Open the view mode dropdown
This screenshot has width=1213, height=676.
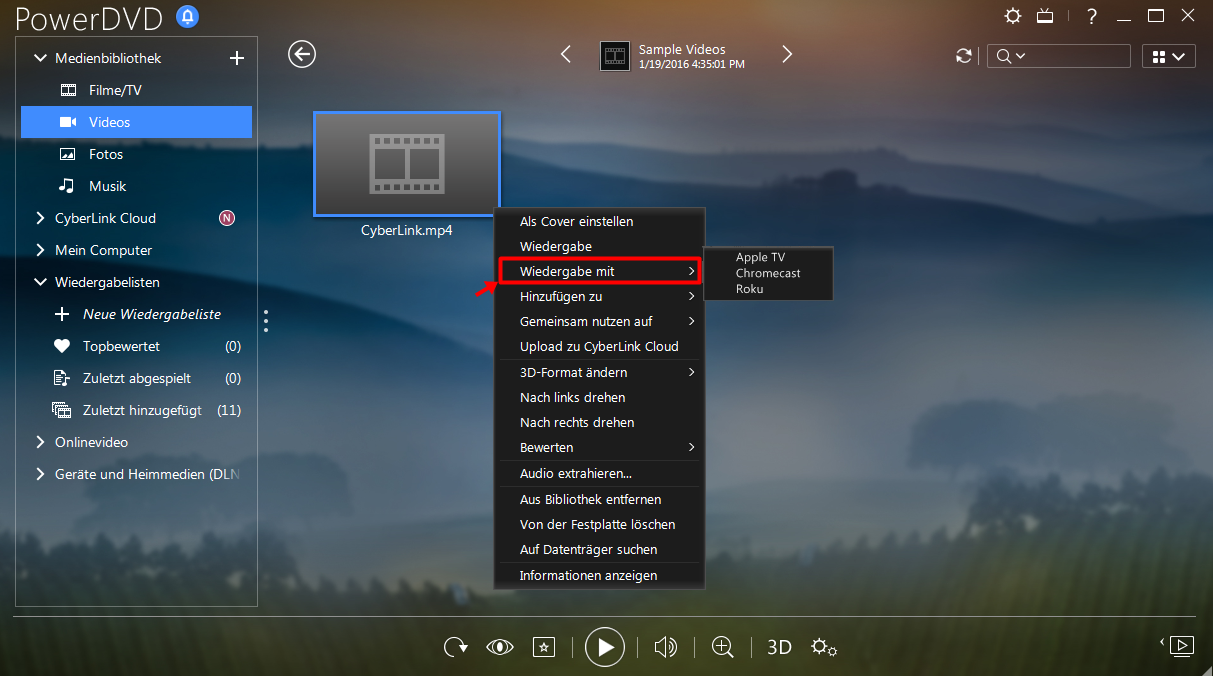coord(1169,57)
